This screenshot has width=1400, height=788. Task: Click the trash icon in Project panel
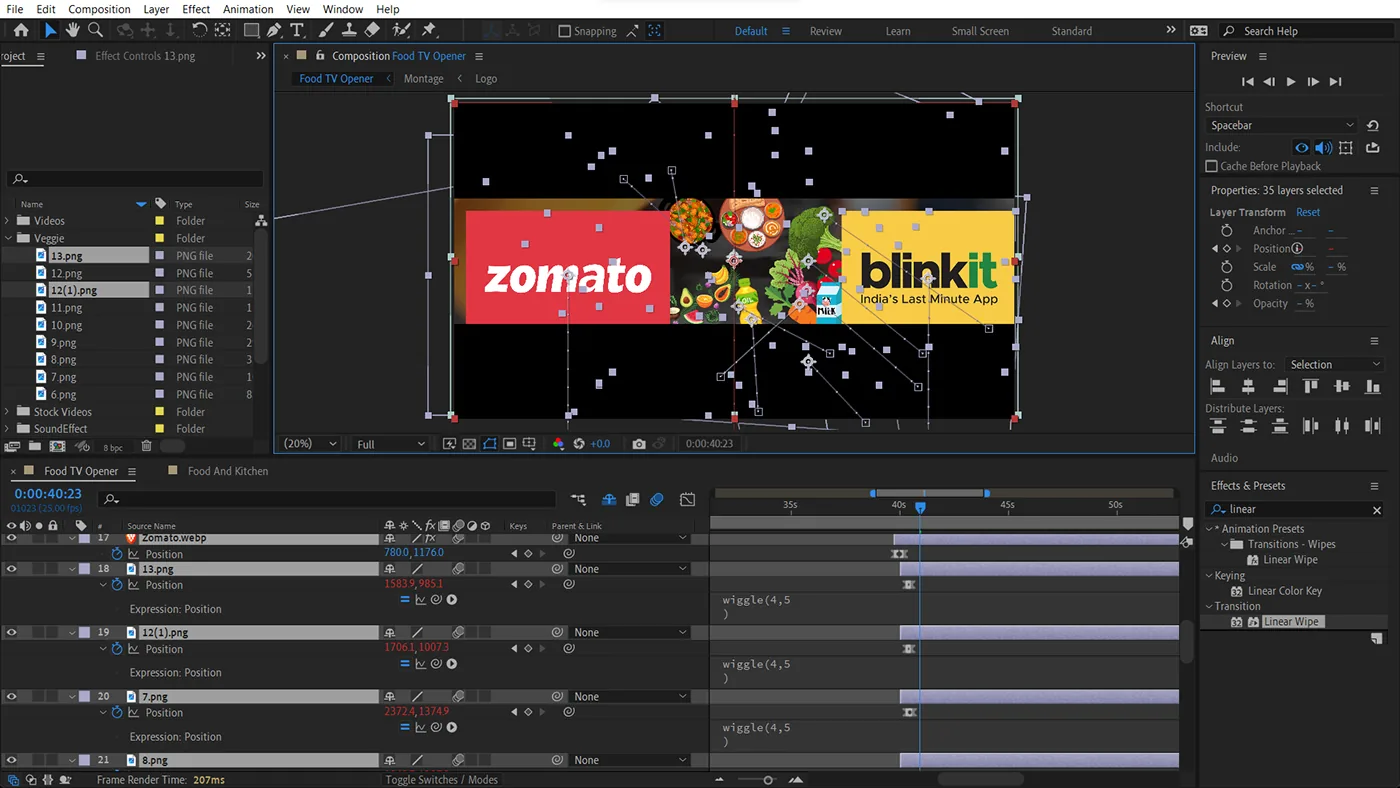pyautogui.click(x=147, y=446)
